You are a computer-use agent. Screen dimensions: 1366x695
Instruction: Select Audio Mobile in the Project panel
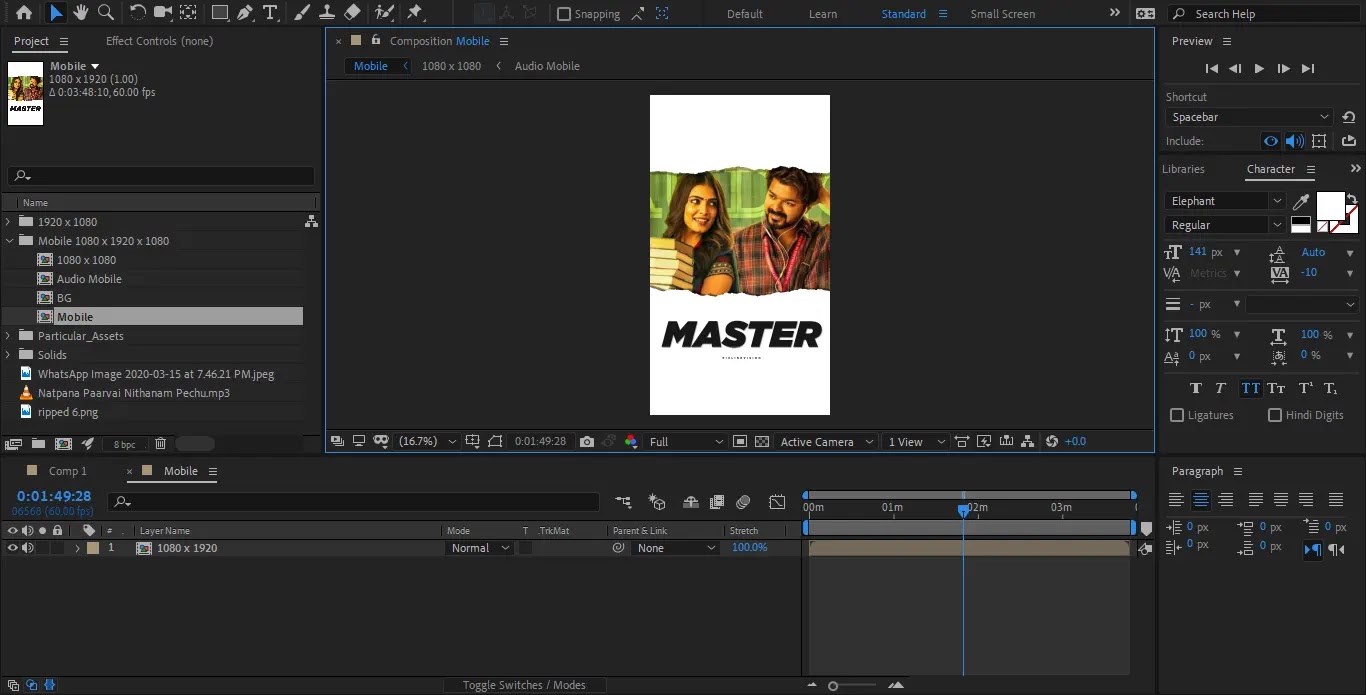coord(89,279)
